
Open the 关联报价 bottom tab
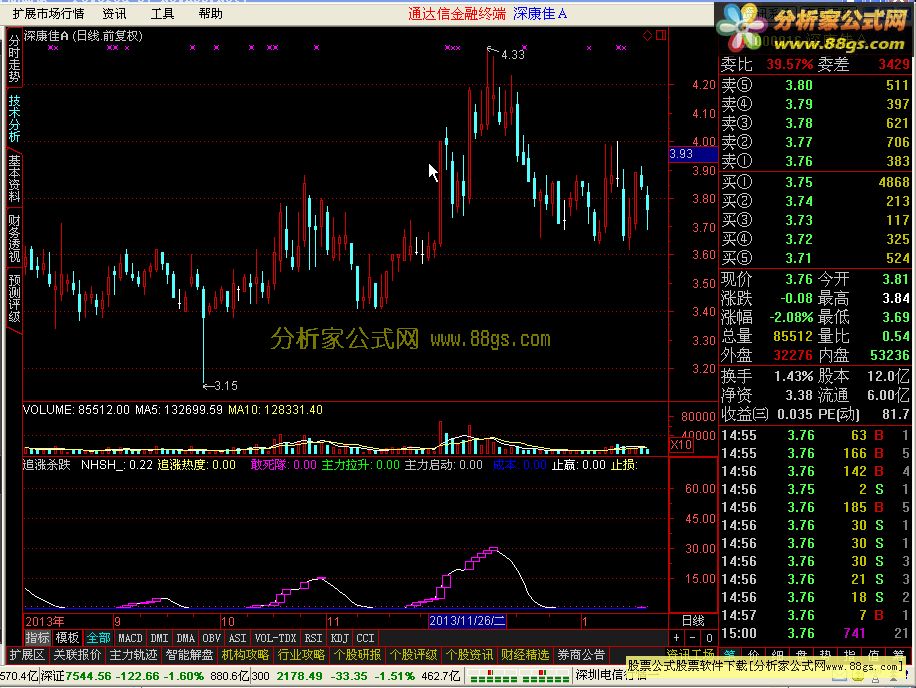pyautogui.click(x=77, y=655)
